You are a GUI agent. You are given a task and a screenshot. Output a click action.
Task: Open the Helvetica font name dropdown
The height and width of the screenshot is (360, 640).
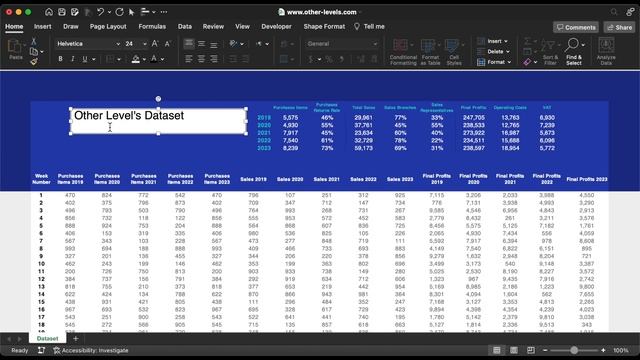click(118, 44)
